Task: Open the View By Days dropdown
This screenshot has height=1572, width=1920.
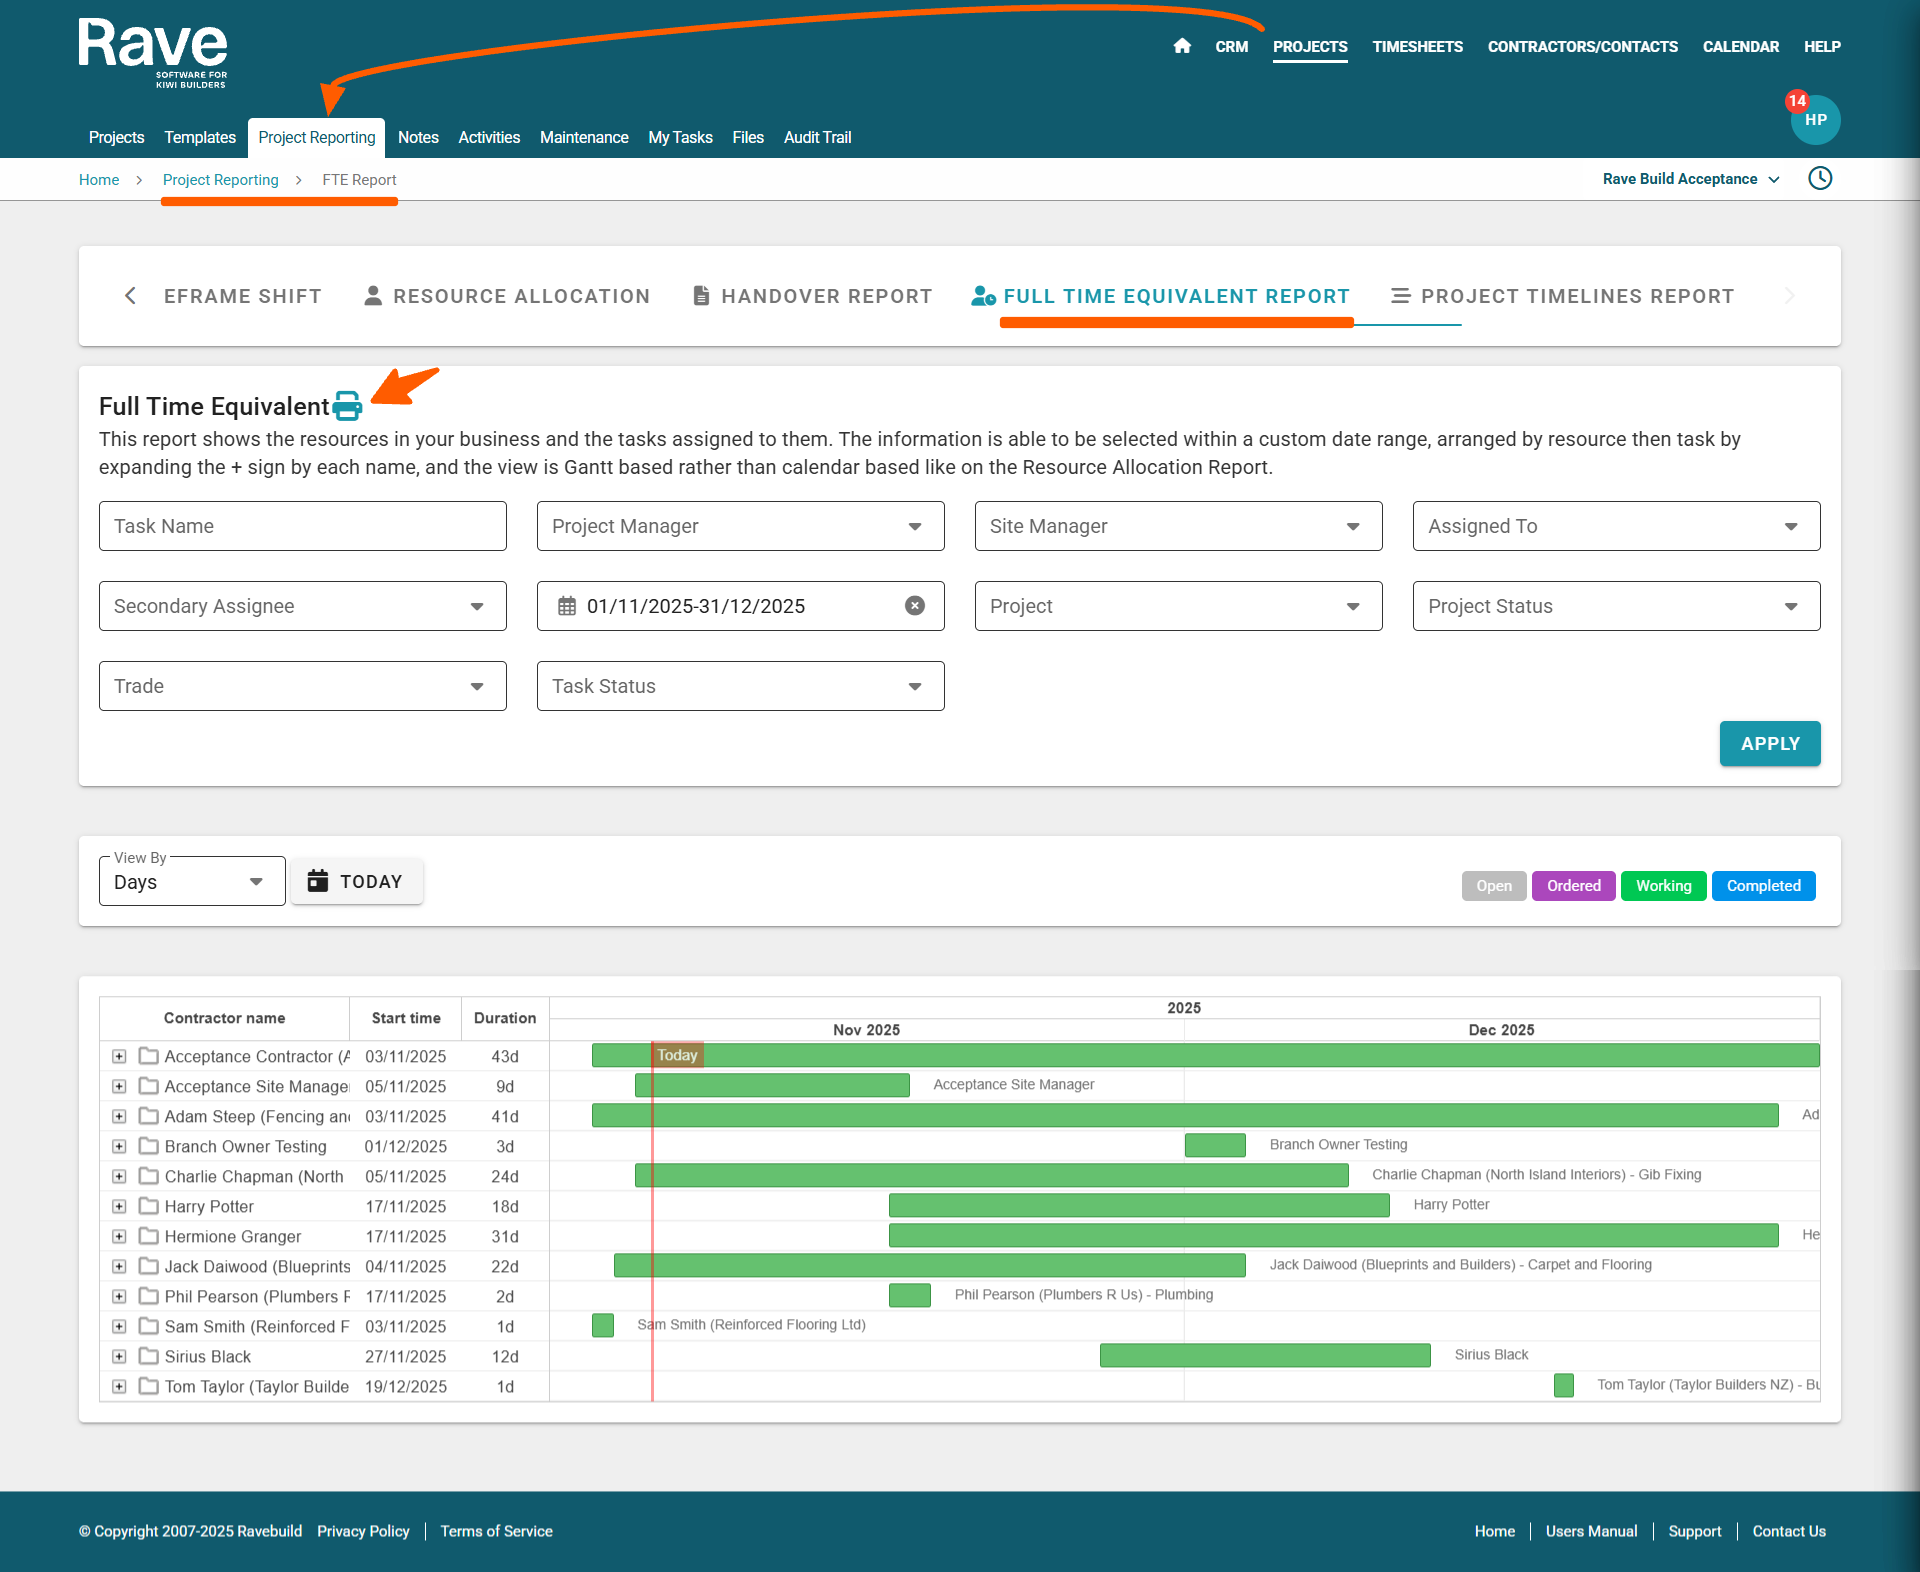Action: 191,882
